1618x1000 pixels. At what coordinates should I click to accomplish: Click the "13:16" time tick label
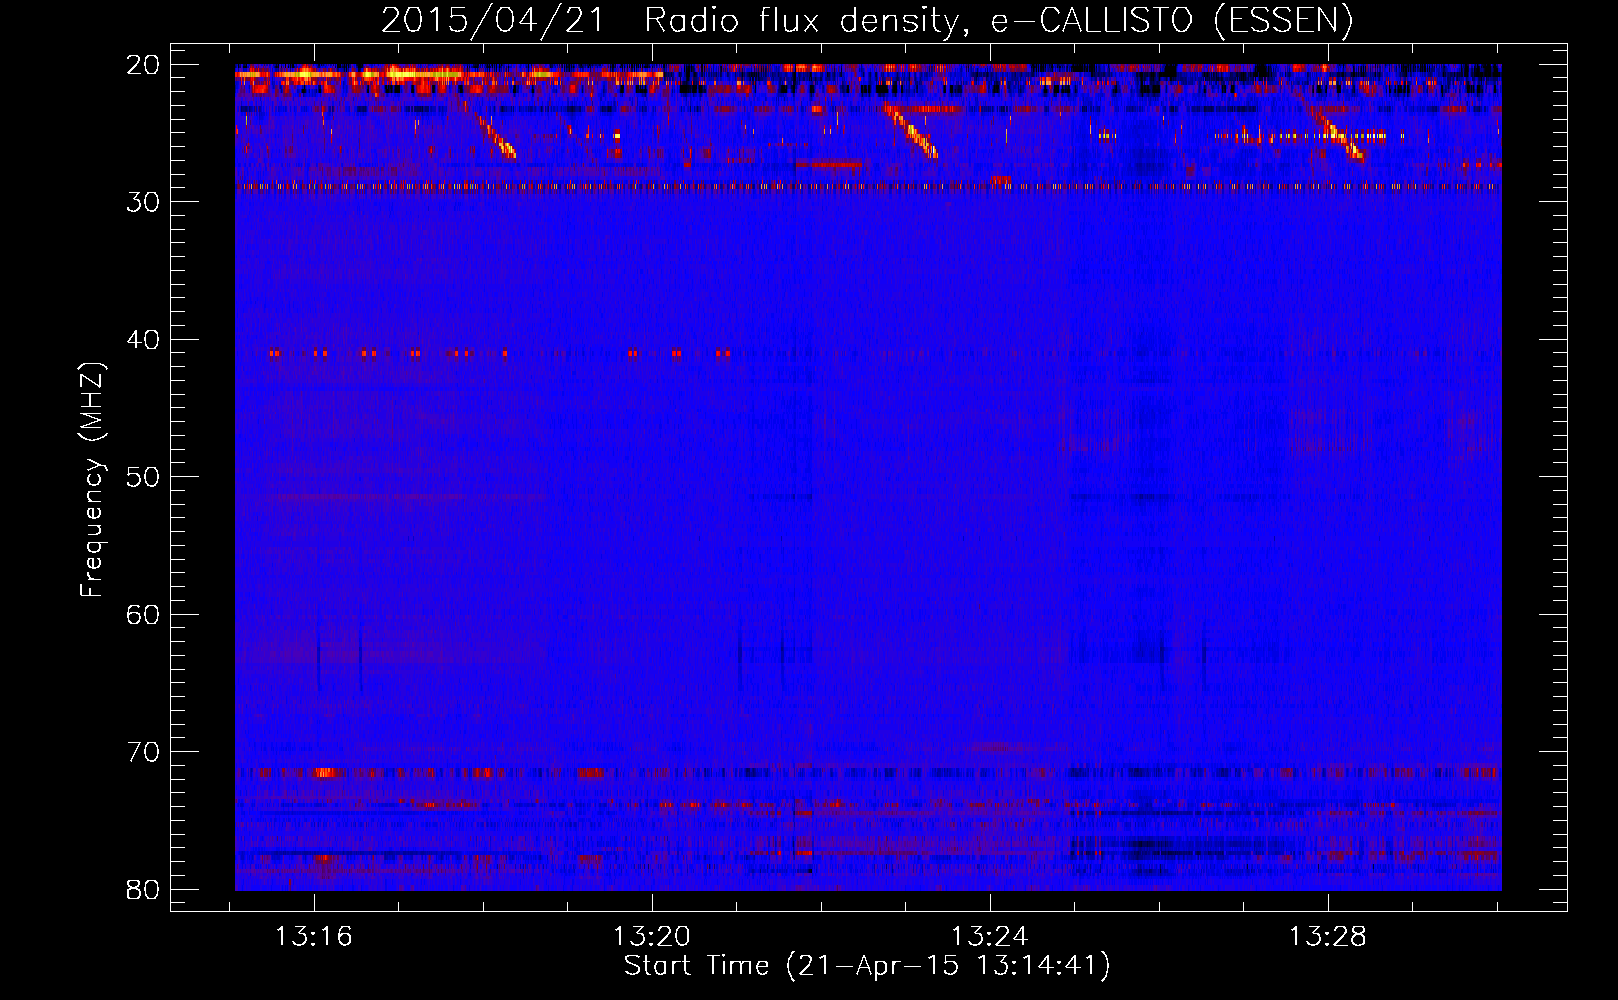click(314, 937)
